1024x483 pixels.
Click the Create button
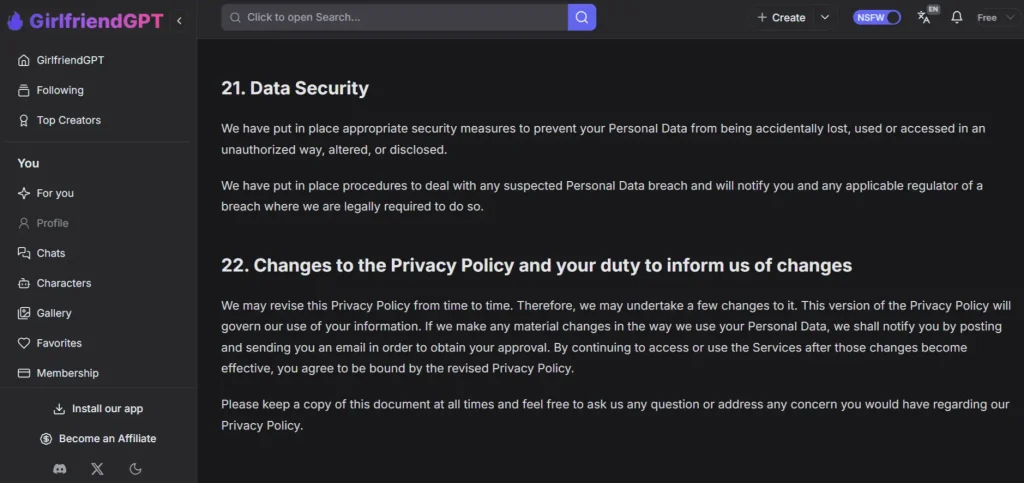point(781,17)
